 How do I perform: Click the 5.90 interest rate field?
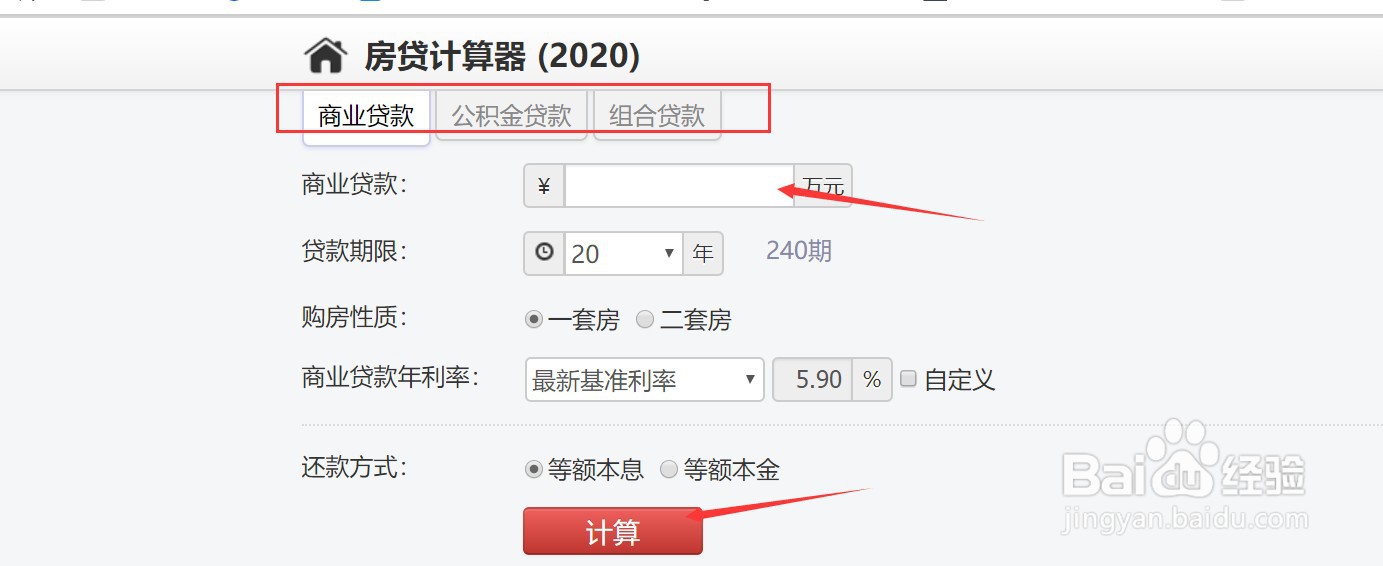tap(813, 380)
